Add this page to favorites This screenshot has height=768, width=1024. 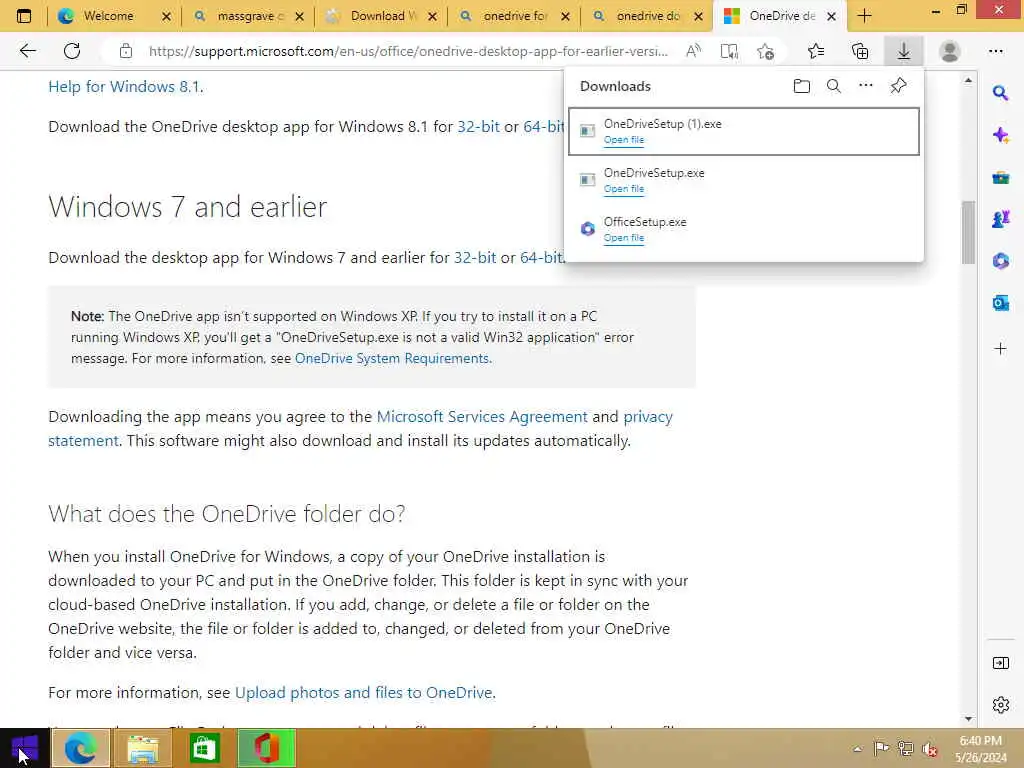point(765,51)
